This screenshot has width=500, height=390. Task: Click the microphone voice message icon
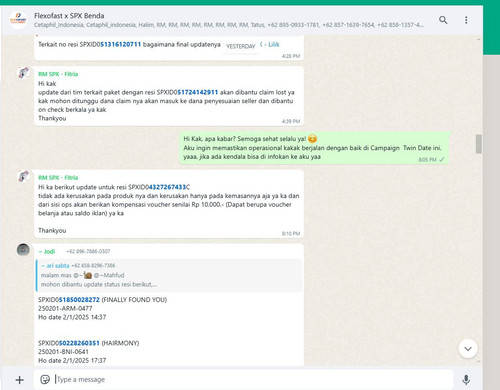point(466,380)
